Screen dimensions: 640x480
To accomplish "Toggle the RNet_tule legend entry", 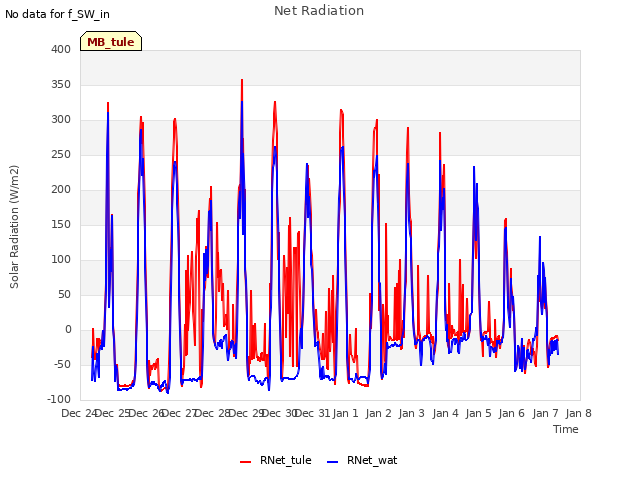I will (276, 460).
